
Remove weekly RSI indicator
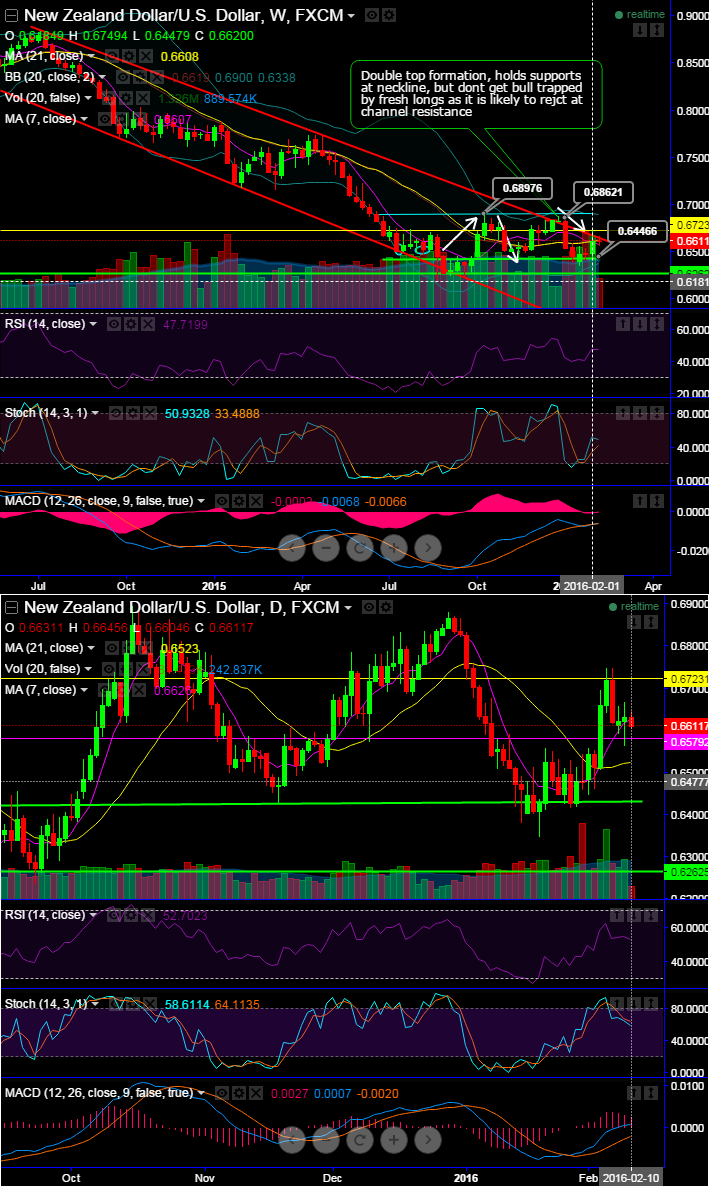click(148, 324)
